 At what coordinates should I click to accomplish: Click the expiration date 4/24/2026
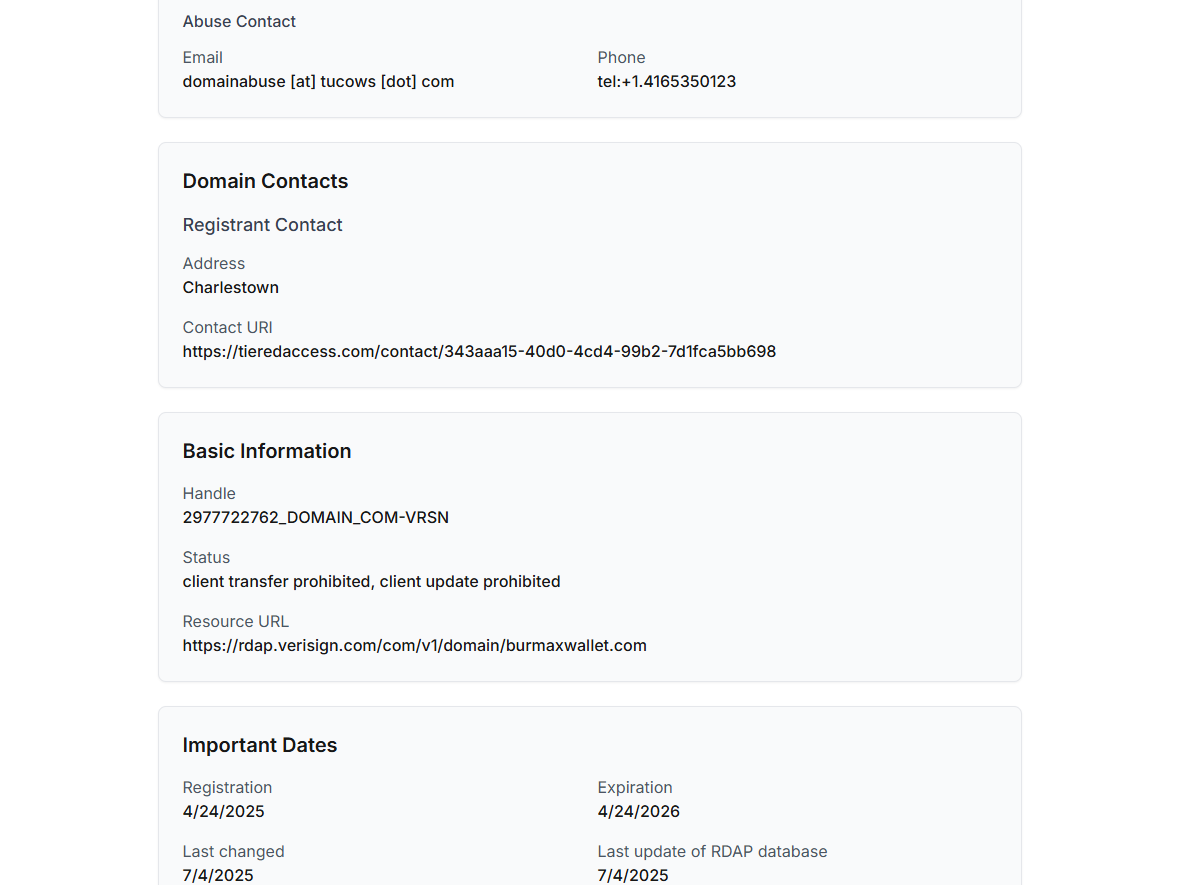638,812
